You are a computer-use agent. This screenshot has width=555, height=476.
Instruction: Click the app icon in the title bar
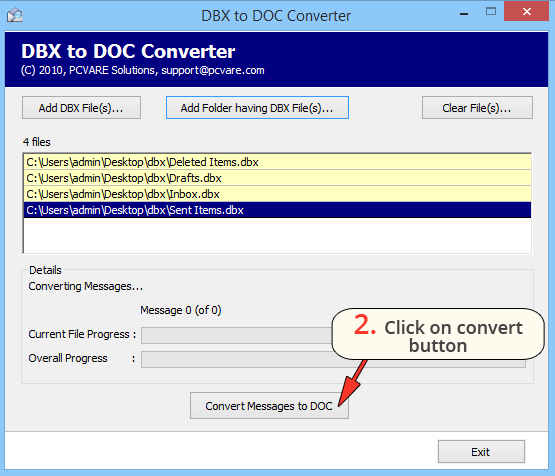click(x=15, y=16)
